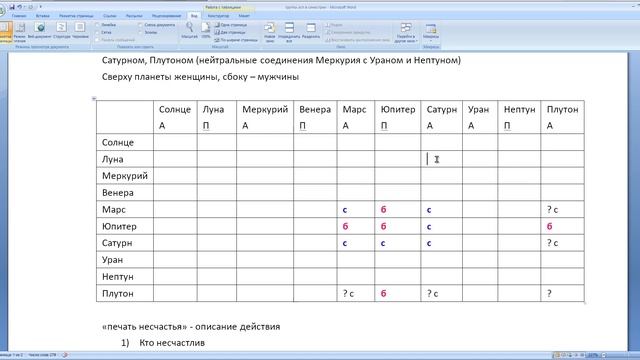Redo the last action in the quick access toolbar
This screenshot has width=640, height=360.
pyautogui.click(x=30, y=7)
